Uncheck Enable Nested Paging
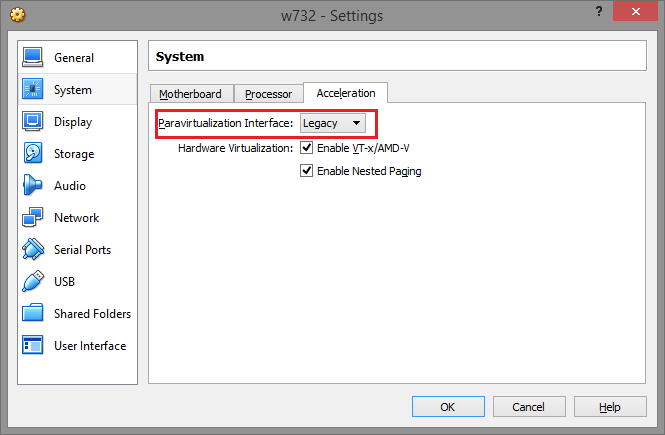 click(307, 171)
